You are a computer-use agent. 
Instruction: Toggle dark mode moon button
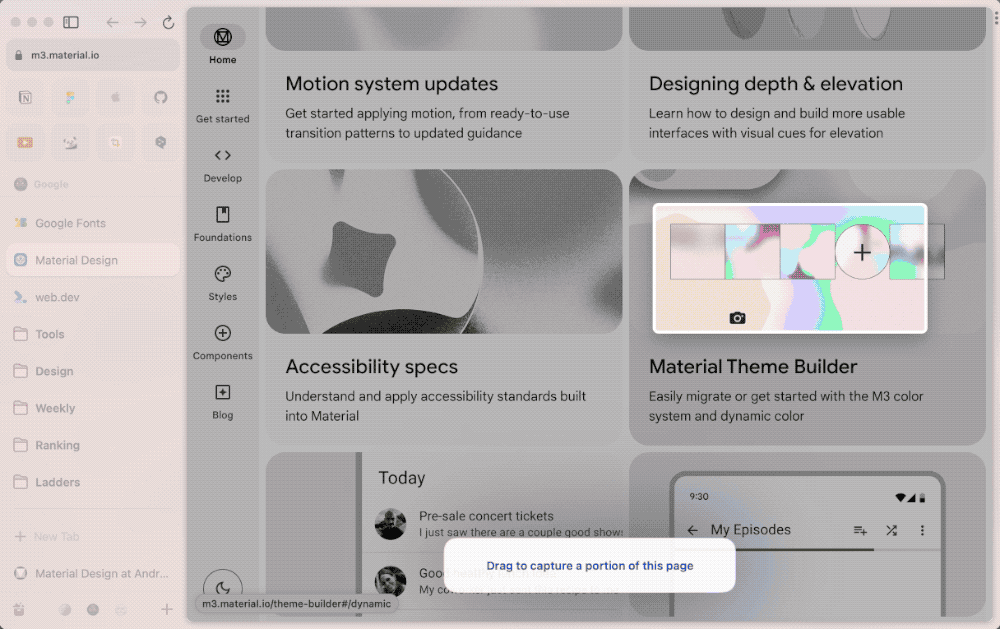click(223, 588)
